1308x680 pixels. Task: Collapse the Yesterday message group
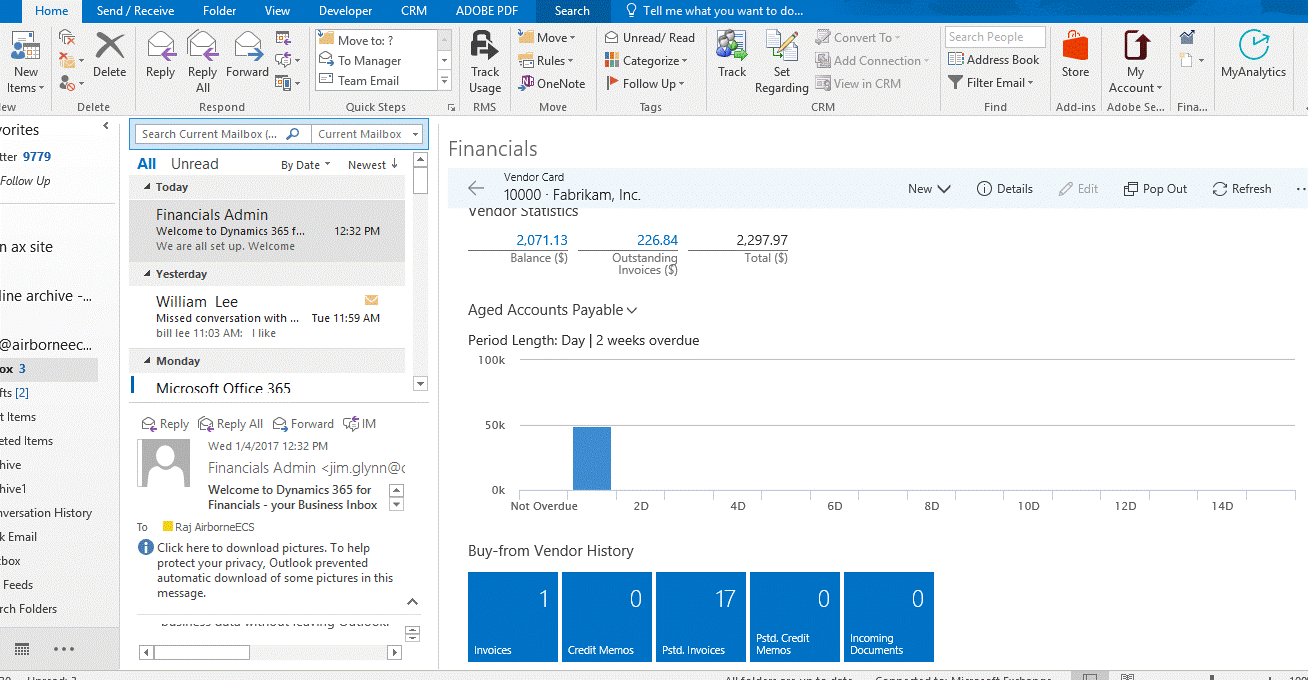click(x=148, y=274)
